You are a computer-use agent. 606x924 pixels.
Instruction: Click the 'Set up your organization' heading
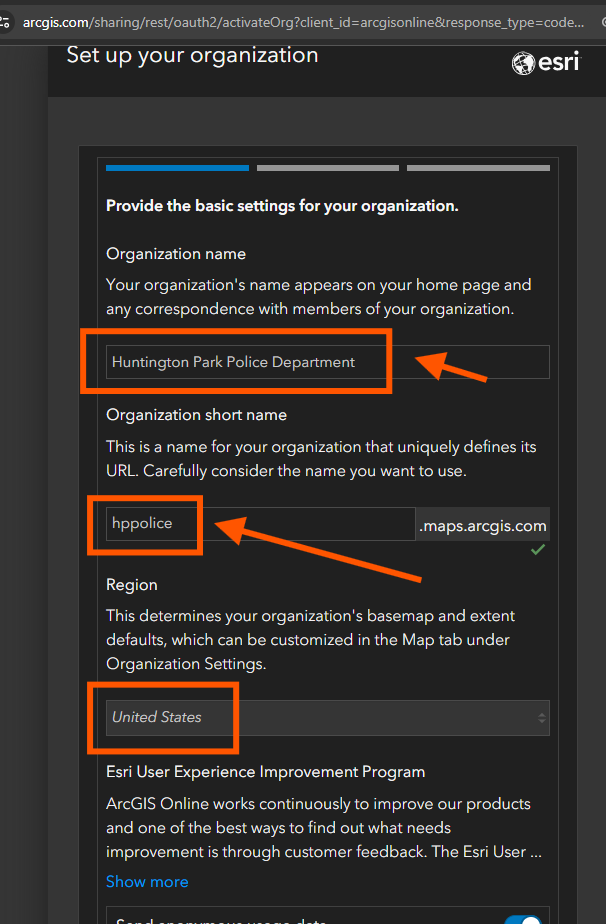point(192,55)
